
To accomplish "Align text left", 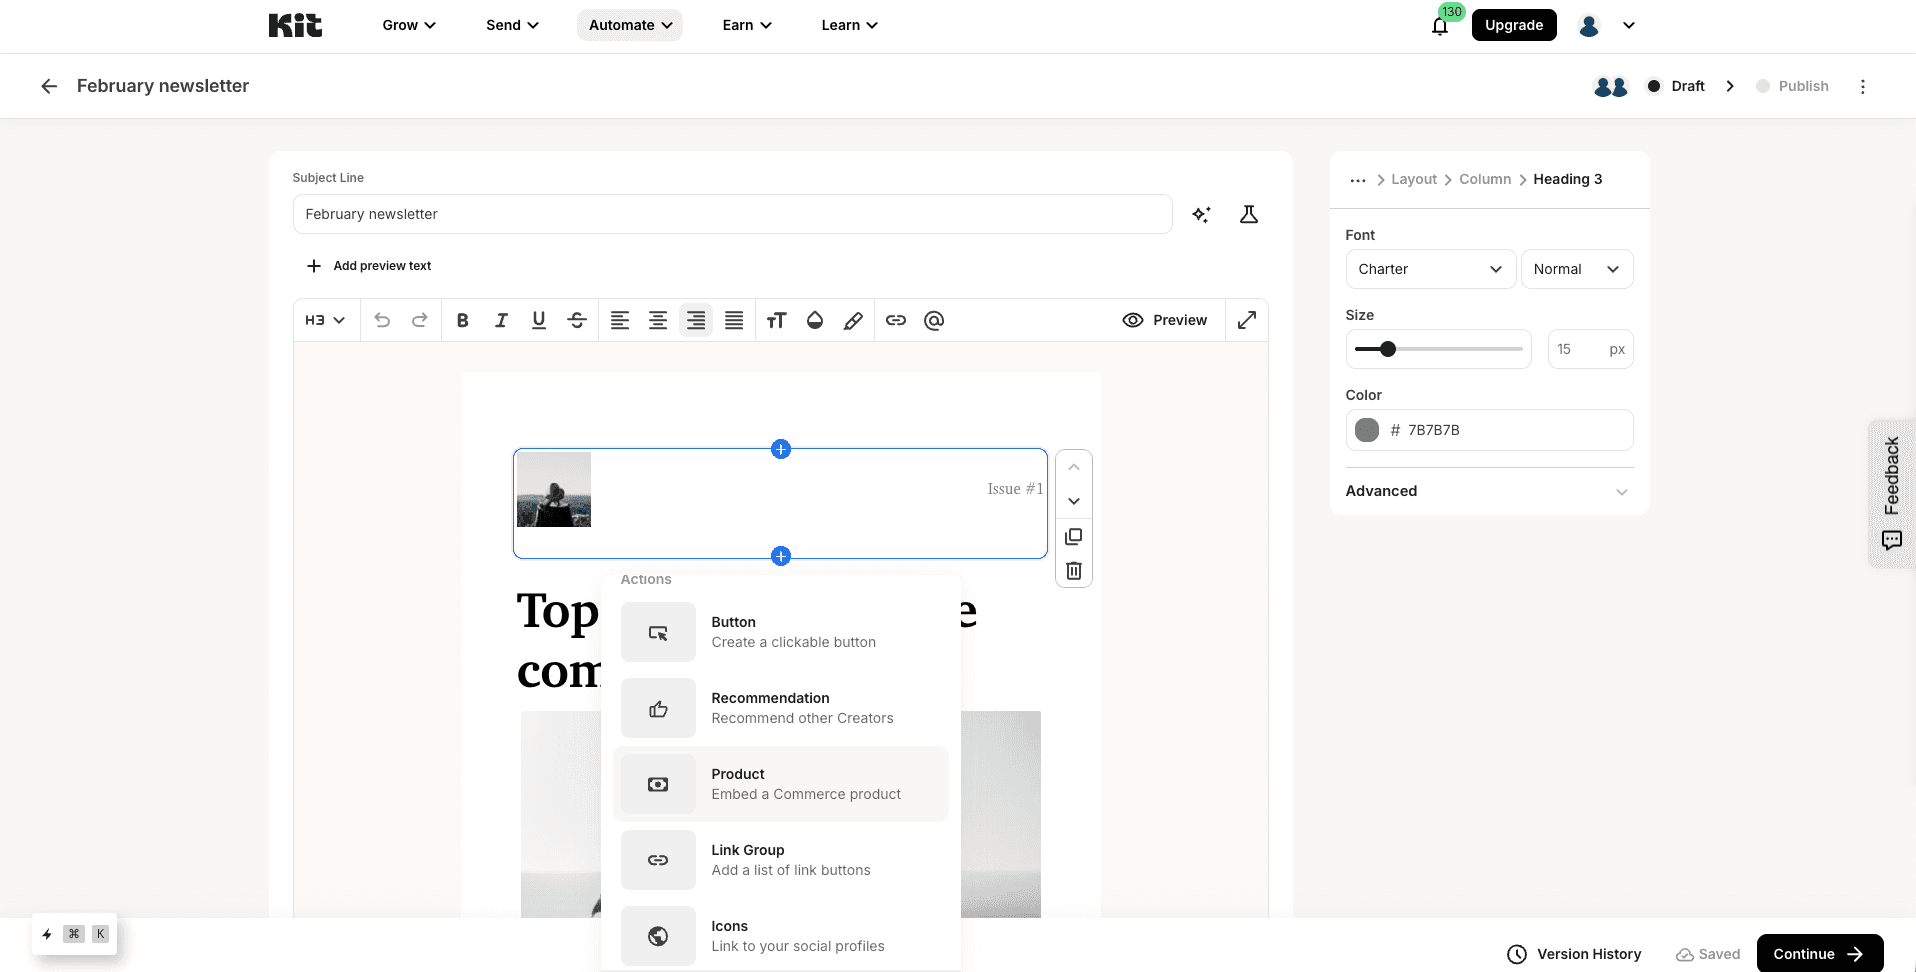I will (620, 320).
